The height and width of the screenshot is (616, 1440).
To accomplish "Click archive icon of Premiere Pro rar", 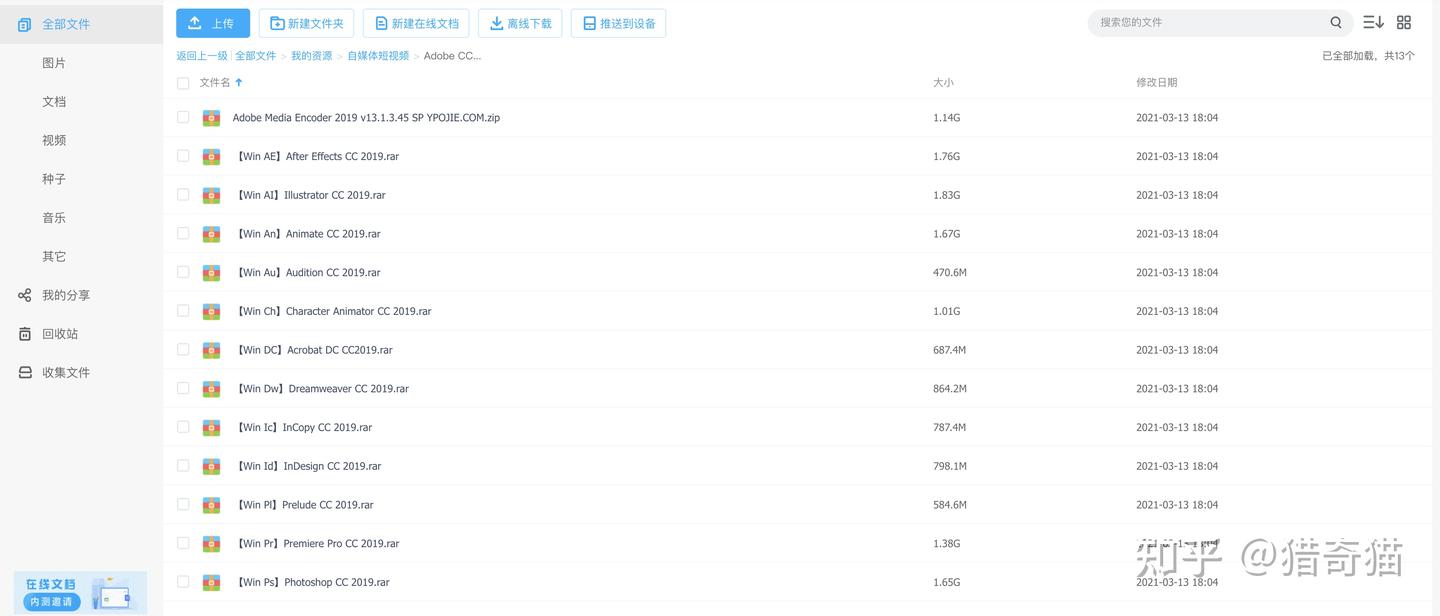I will click(211, 544).
